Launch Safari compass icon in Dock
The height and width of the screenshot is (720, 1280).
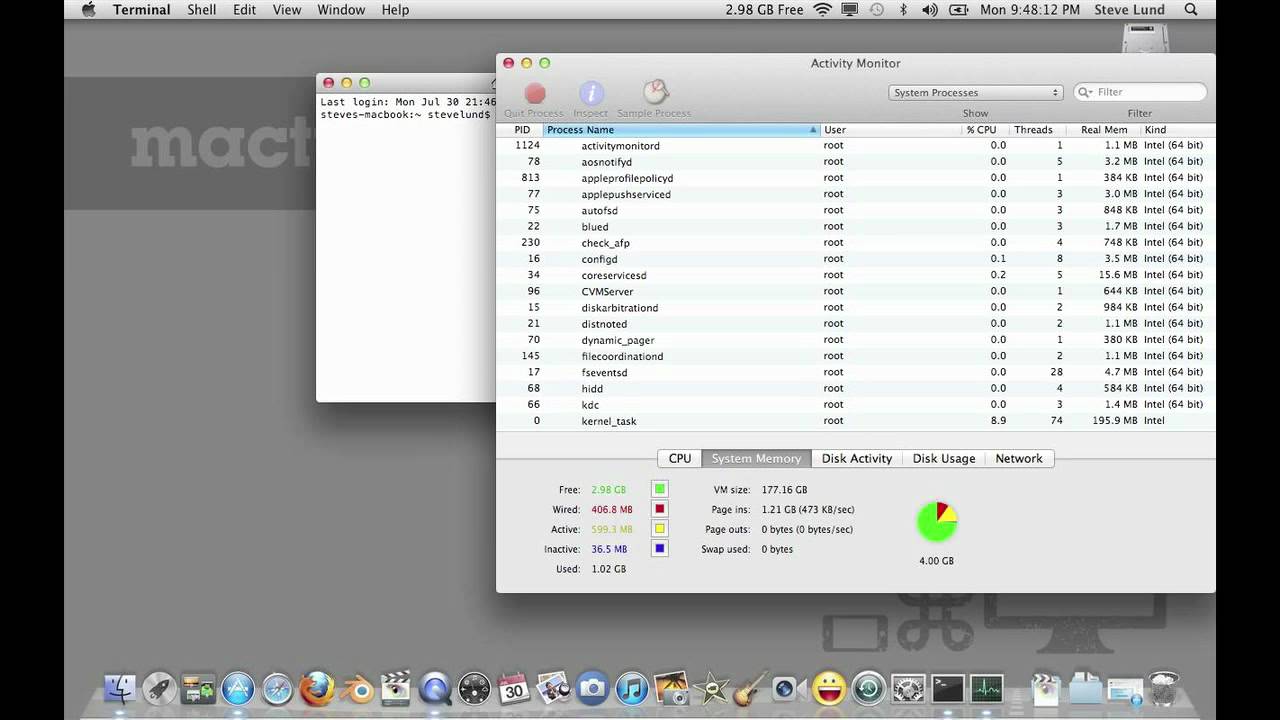278,688
